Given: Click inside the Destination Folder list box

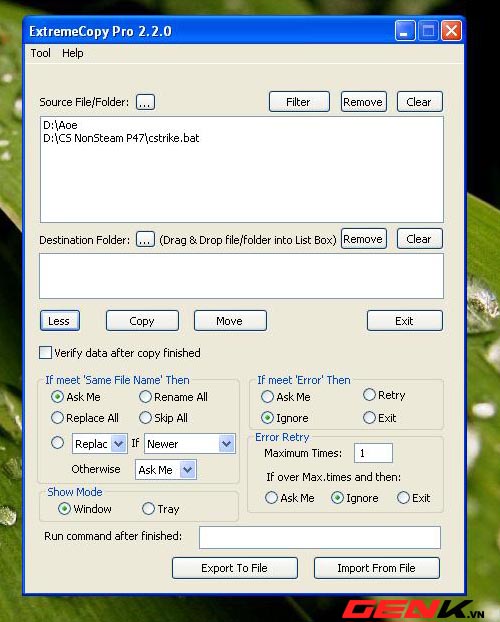Looking at the screenshot, I should click(241, 276).
